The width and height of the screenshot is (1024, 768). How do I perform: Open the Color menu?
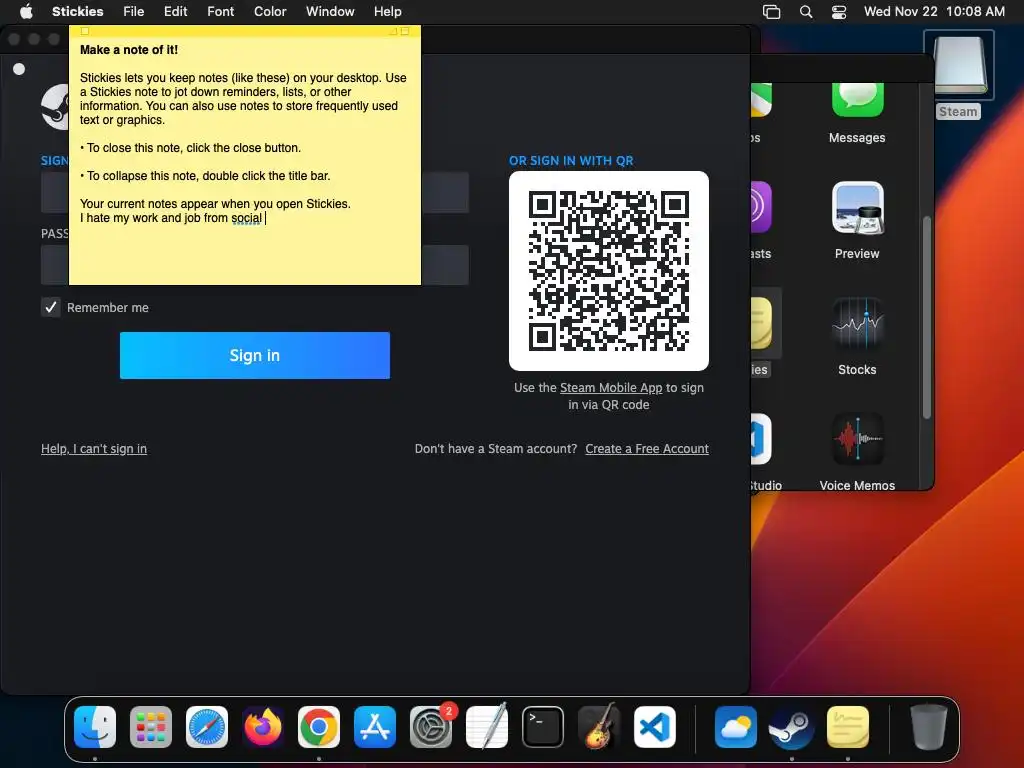pos(270,11)
